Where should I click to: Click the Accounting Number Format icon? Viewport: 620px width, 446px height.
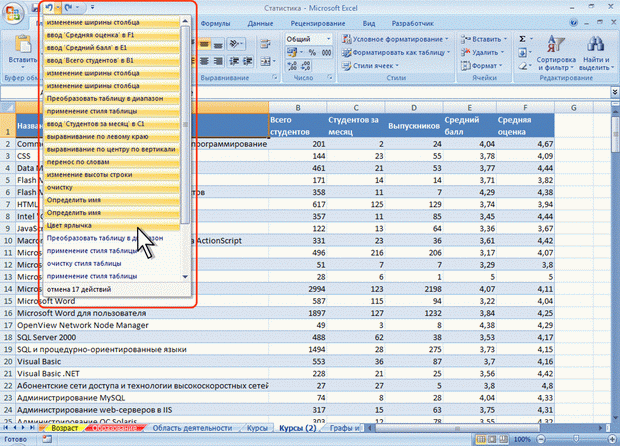tap(292, 52)
